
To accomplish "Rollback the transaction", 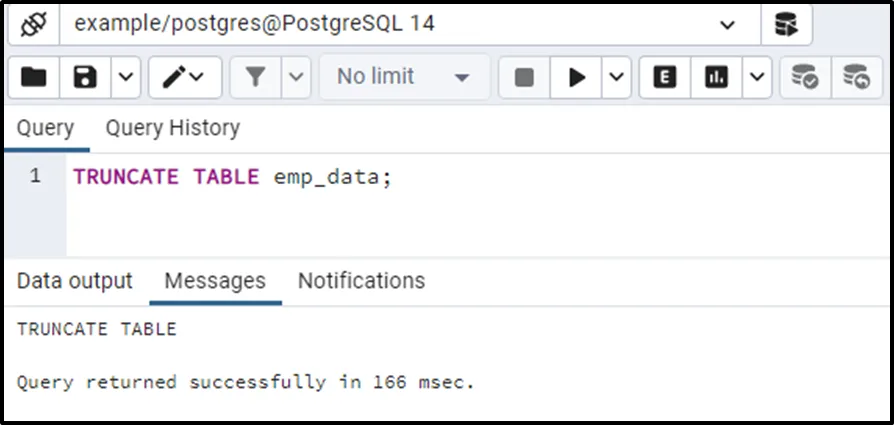I will [856, 77].
